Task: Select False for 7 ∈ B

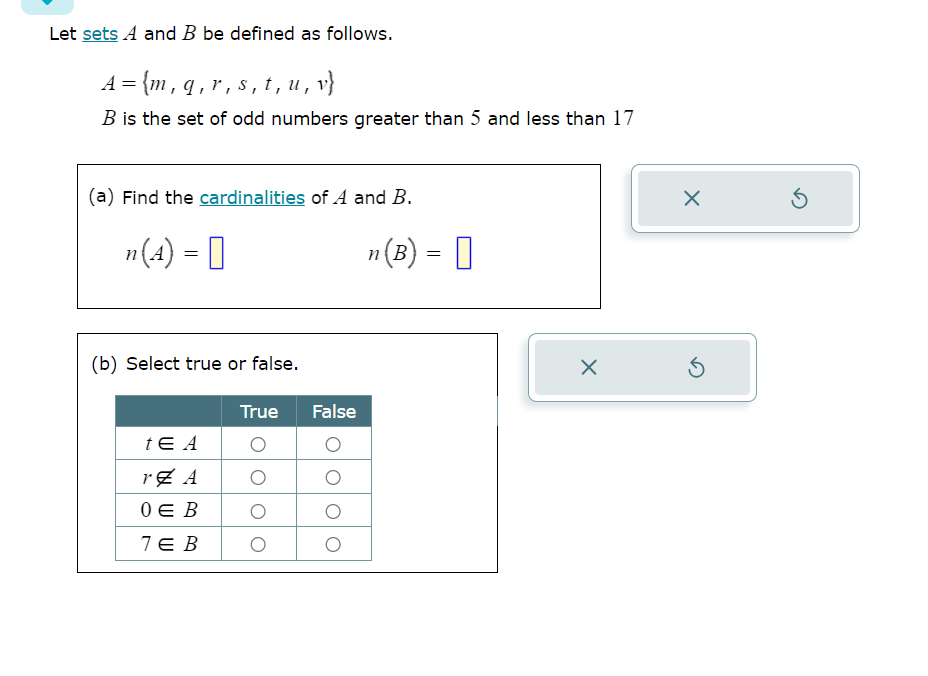Action: (x=333, y=543)
